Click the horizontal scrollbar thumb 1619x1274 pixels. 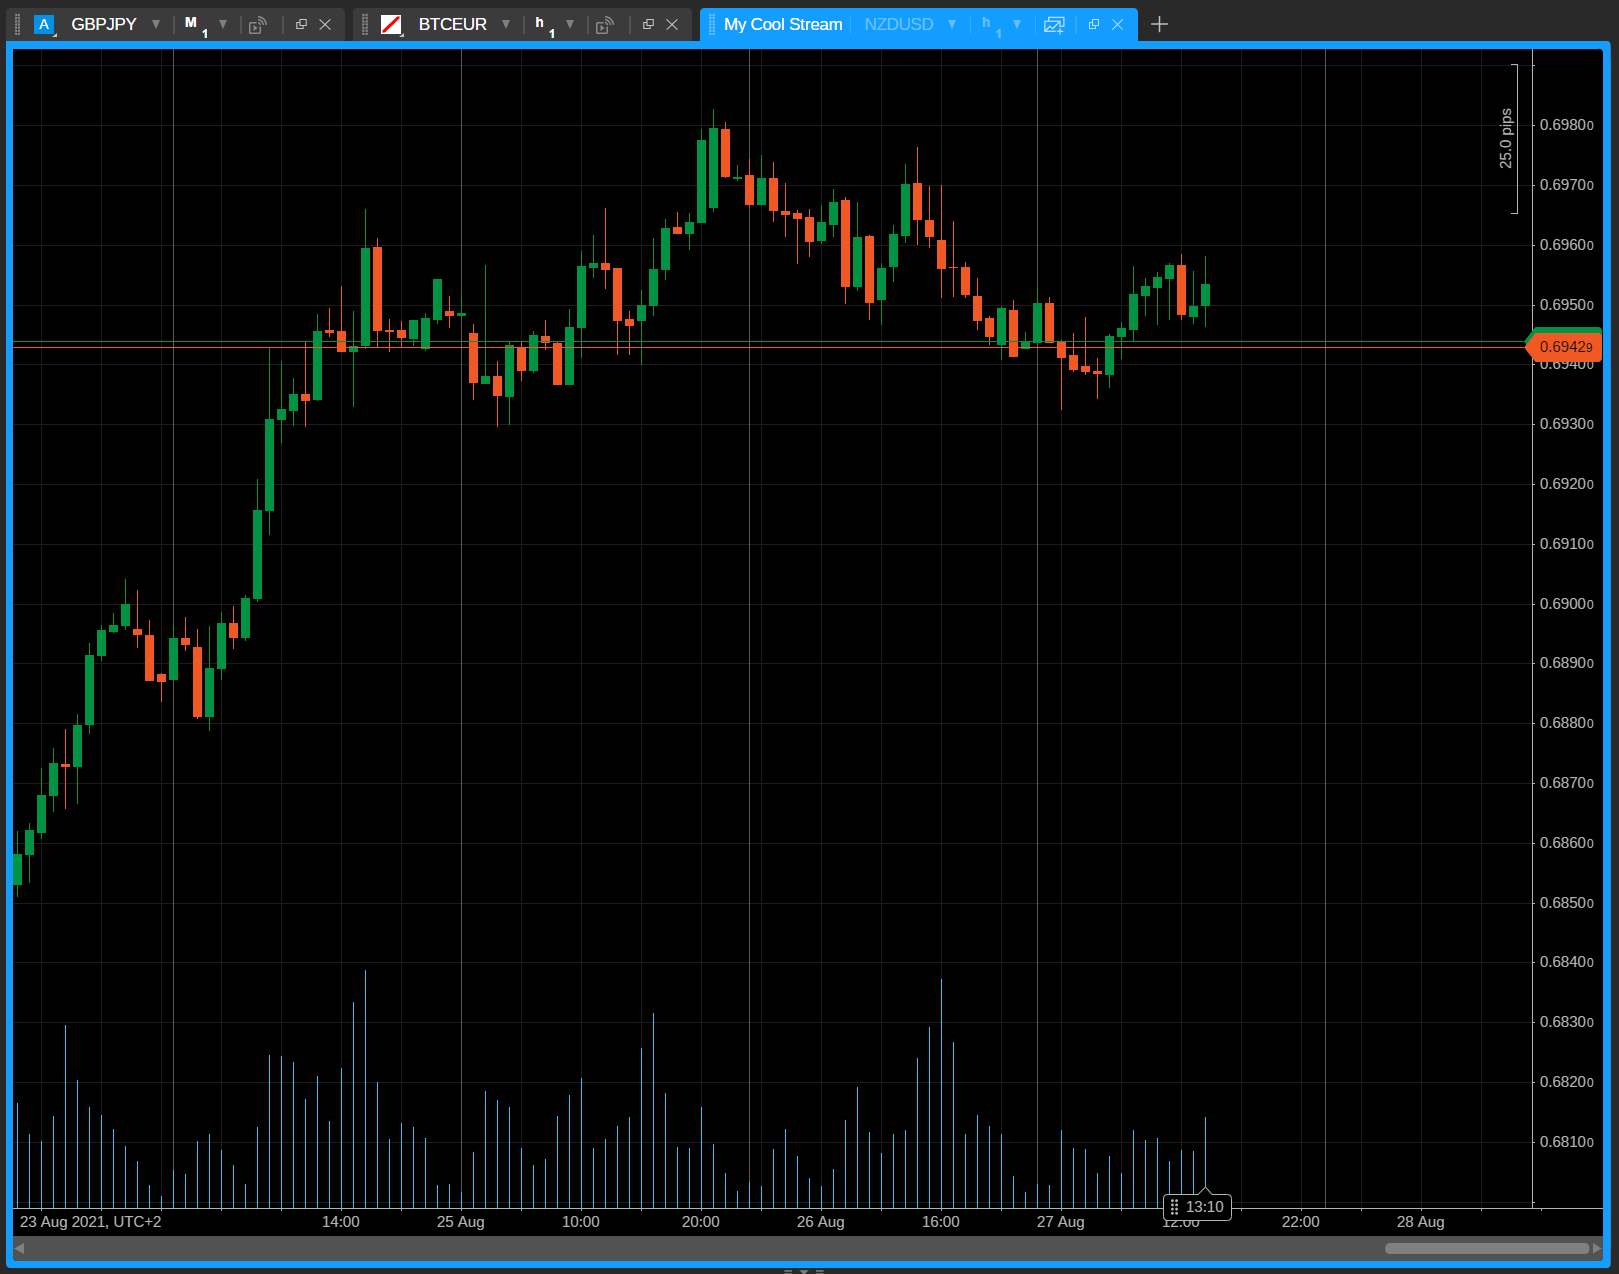point(1487,1248)
